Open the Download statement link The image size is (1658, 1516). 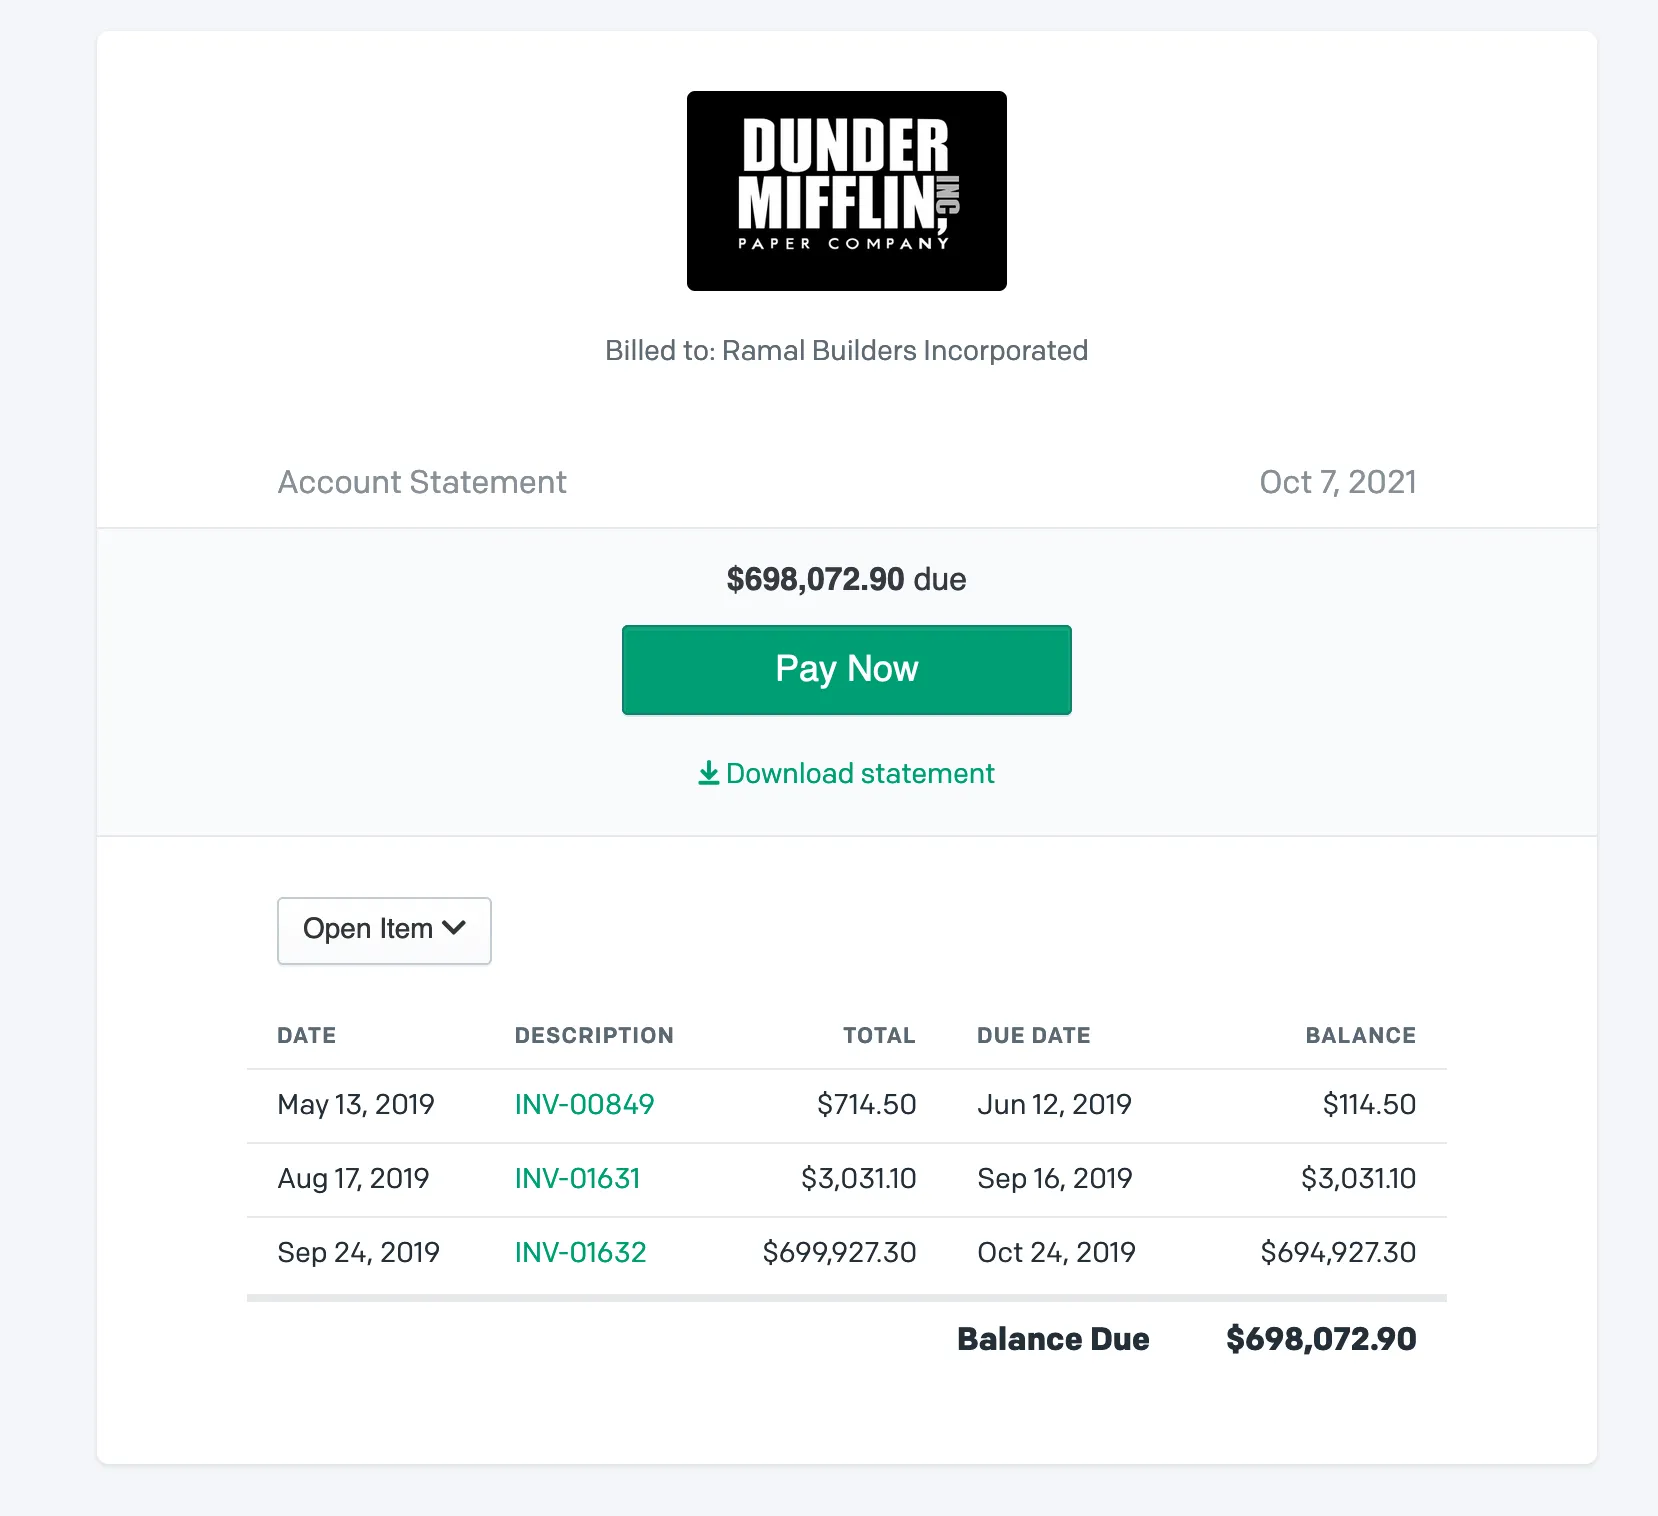coord(846,773)
